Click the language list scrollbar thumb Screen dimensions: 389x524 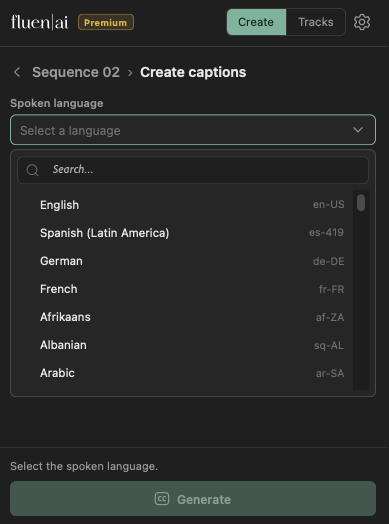pos(361,203)
